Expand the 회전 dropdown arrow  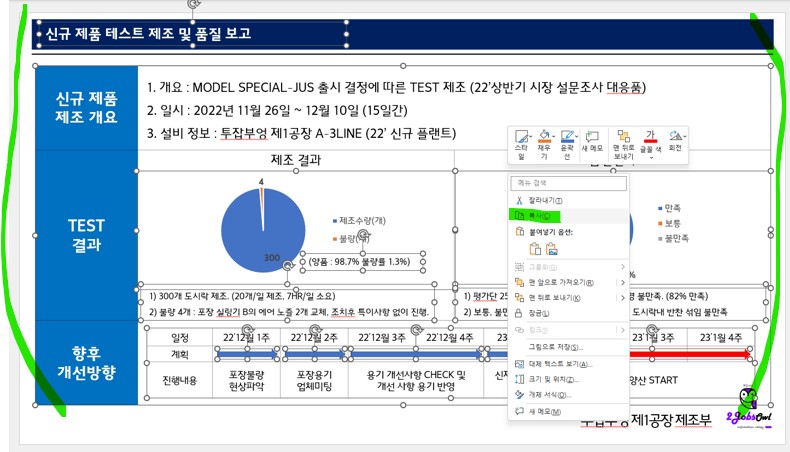click(685, 136)
